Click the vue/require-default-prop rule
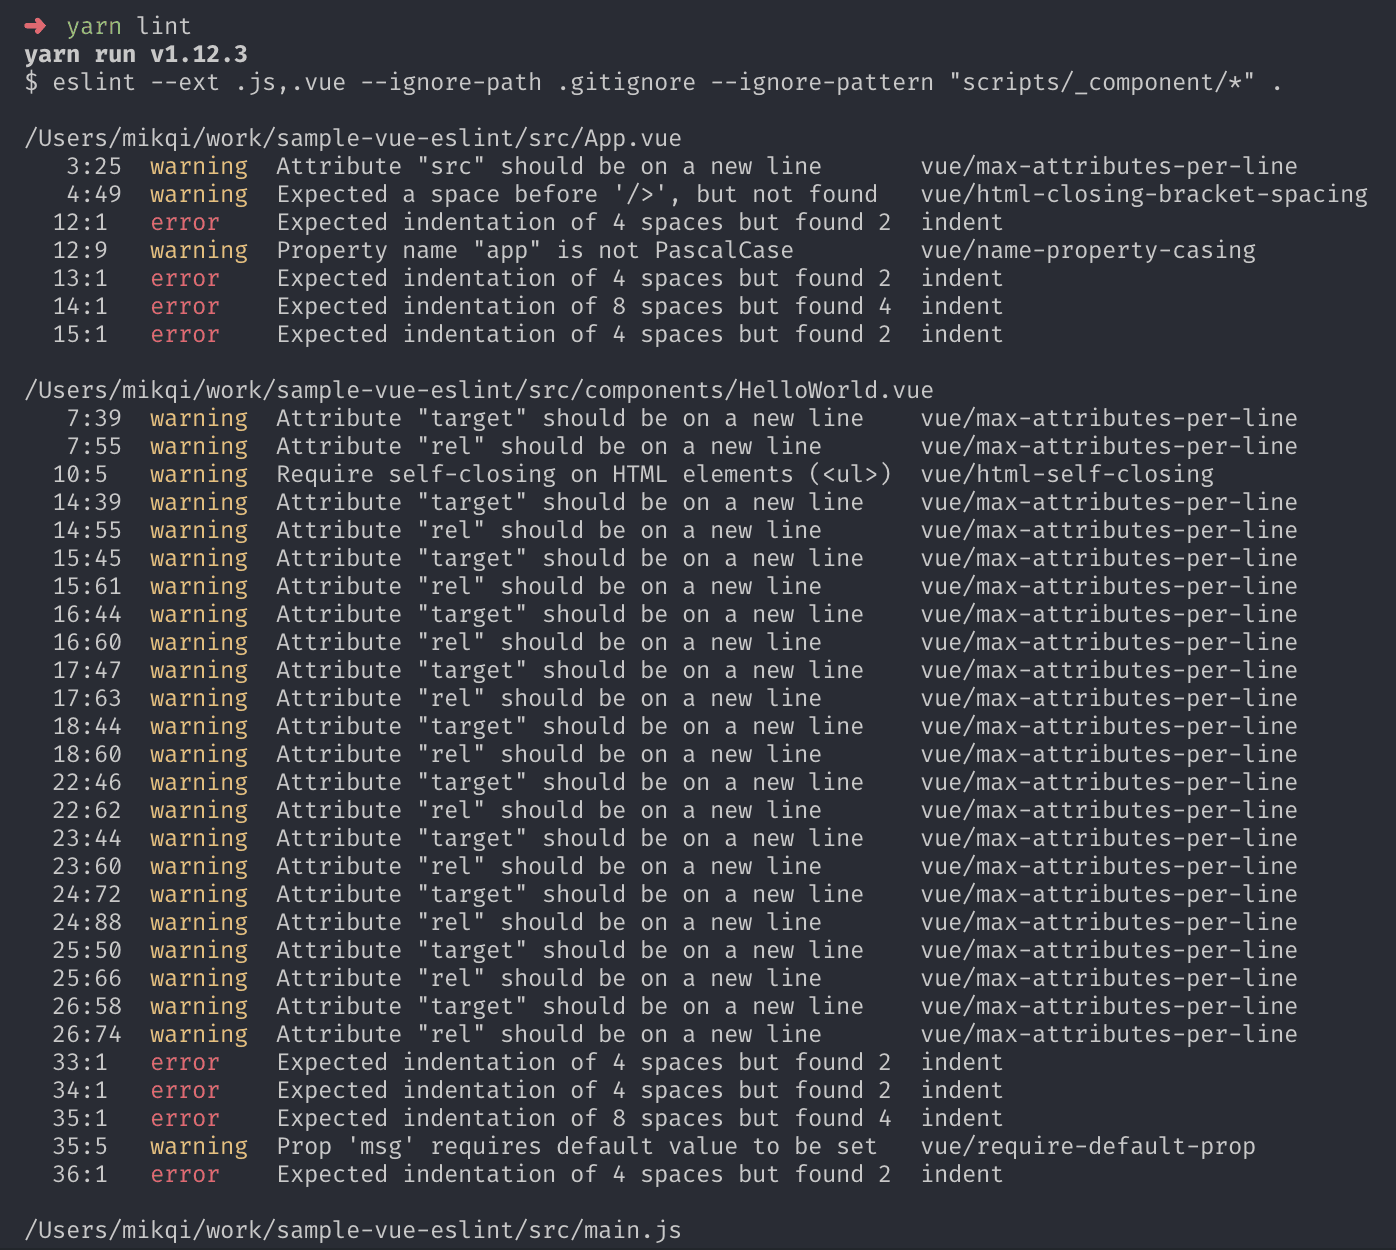Image resolution: width=1396 pixels, height=1250 pixels. [x=1088, y=1146]
